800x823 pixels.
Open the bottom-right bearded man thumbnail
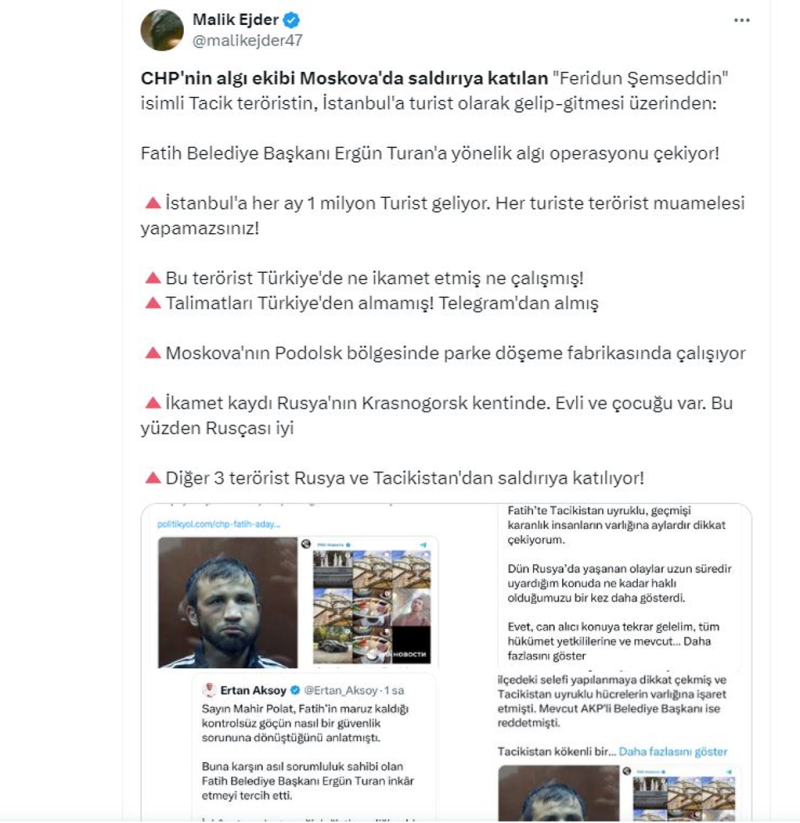click(559, 794)
